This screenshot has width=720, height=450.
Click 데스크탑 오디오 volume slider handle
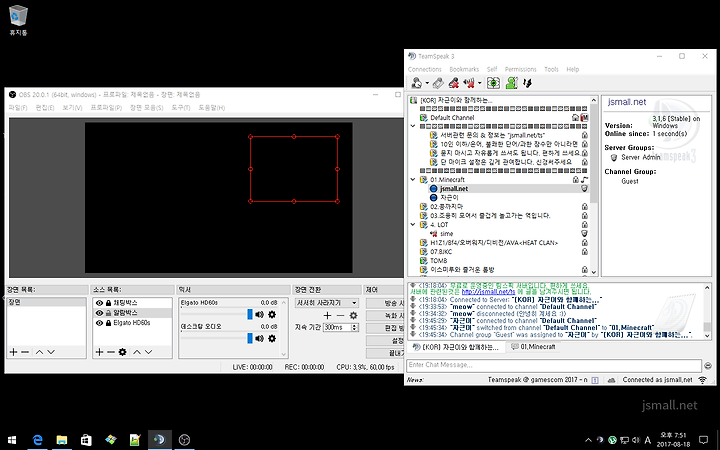pyautogui.click(x=250, y=338)
